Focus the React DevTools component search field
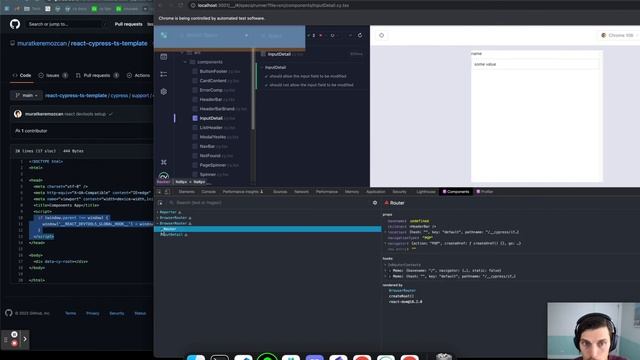The width and height of the screenshot is (640, 360). tap(269, 203)
